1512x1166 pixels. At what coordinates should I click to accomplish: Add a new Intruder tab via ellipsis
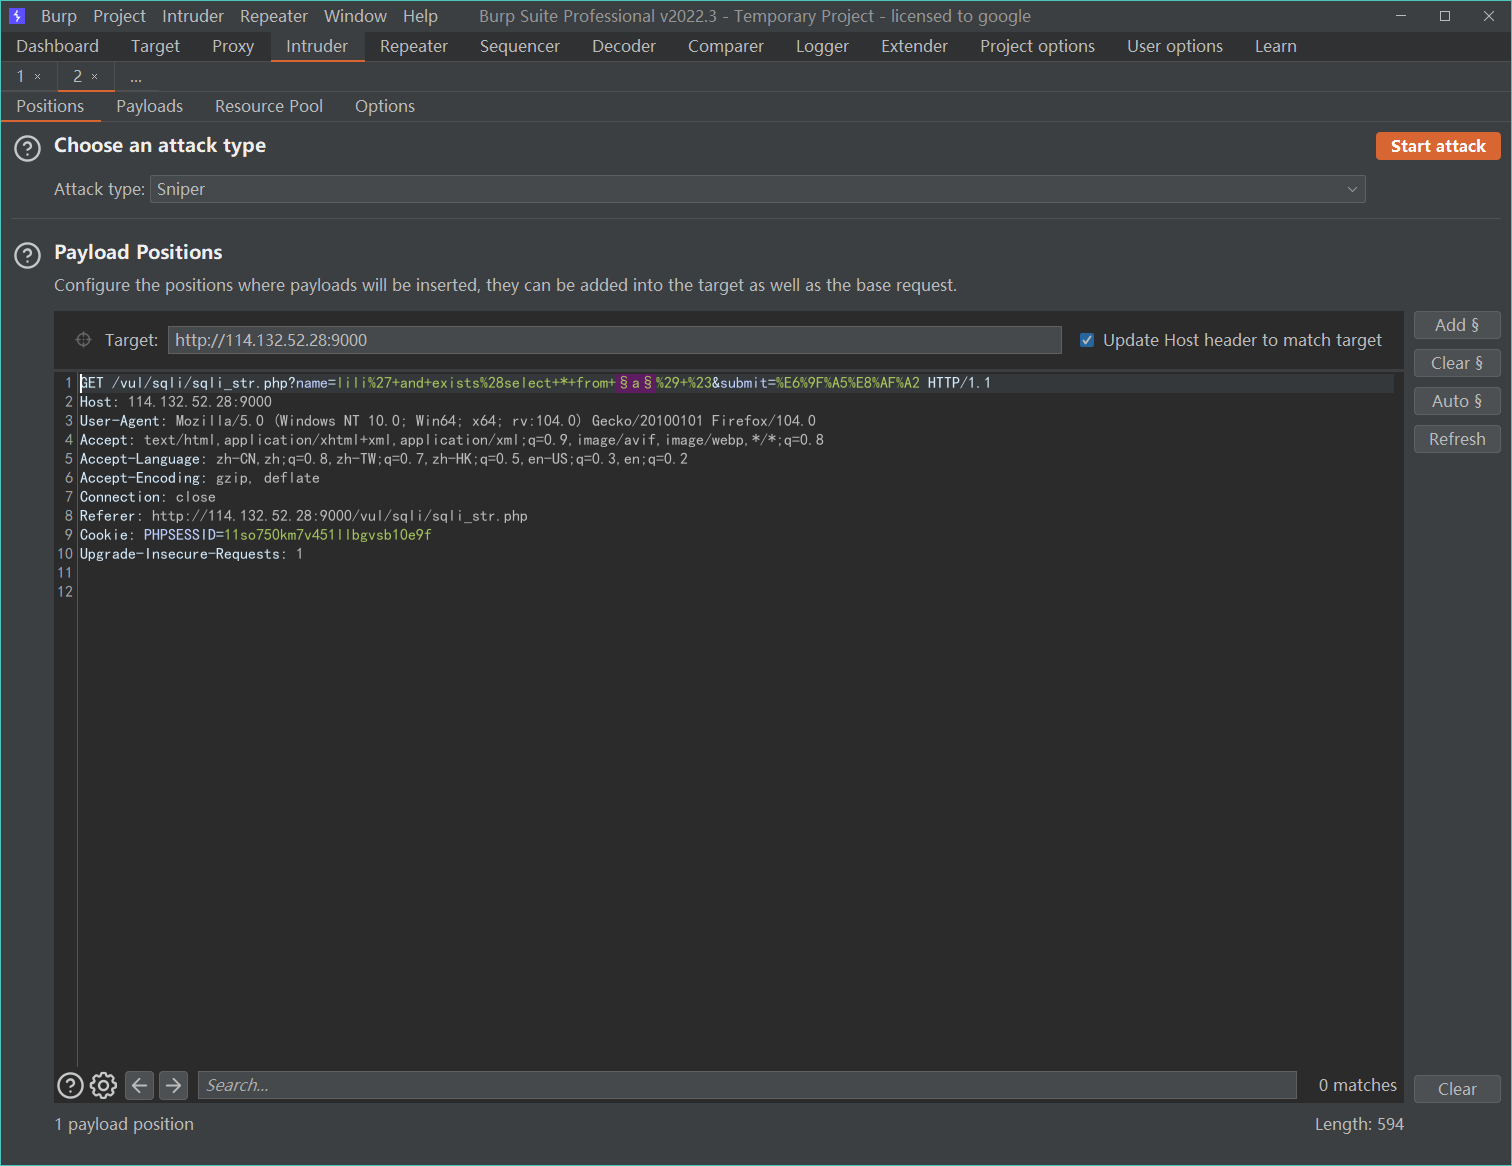[136, 76]
